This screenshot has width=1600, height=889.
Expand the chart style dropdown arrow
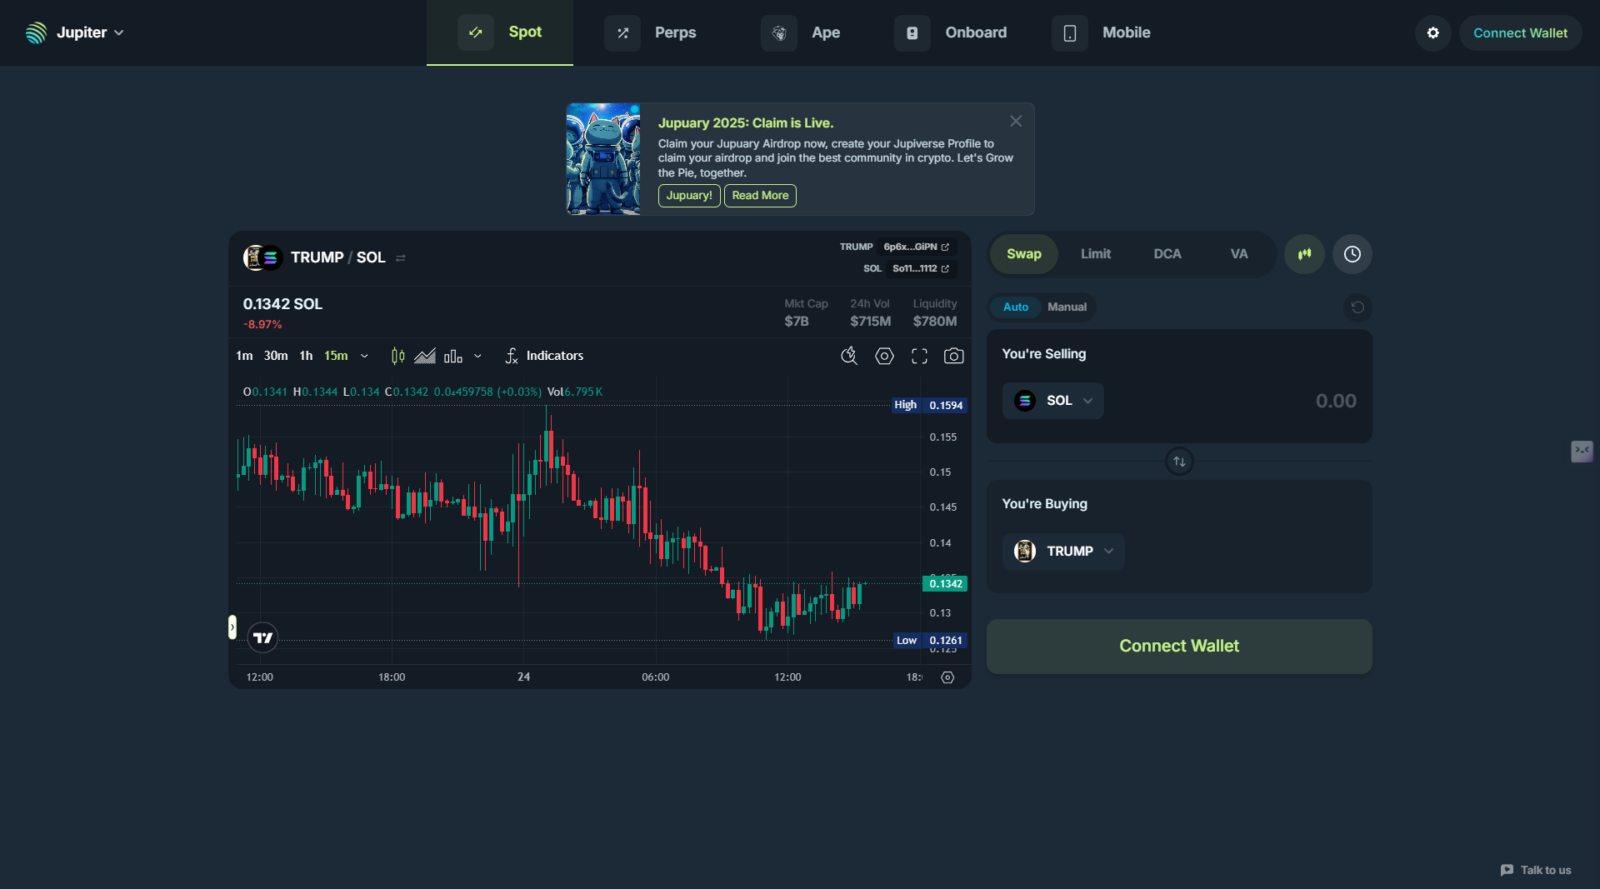pos(478,356)
